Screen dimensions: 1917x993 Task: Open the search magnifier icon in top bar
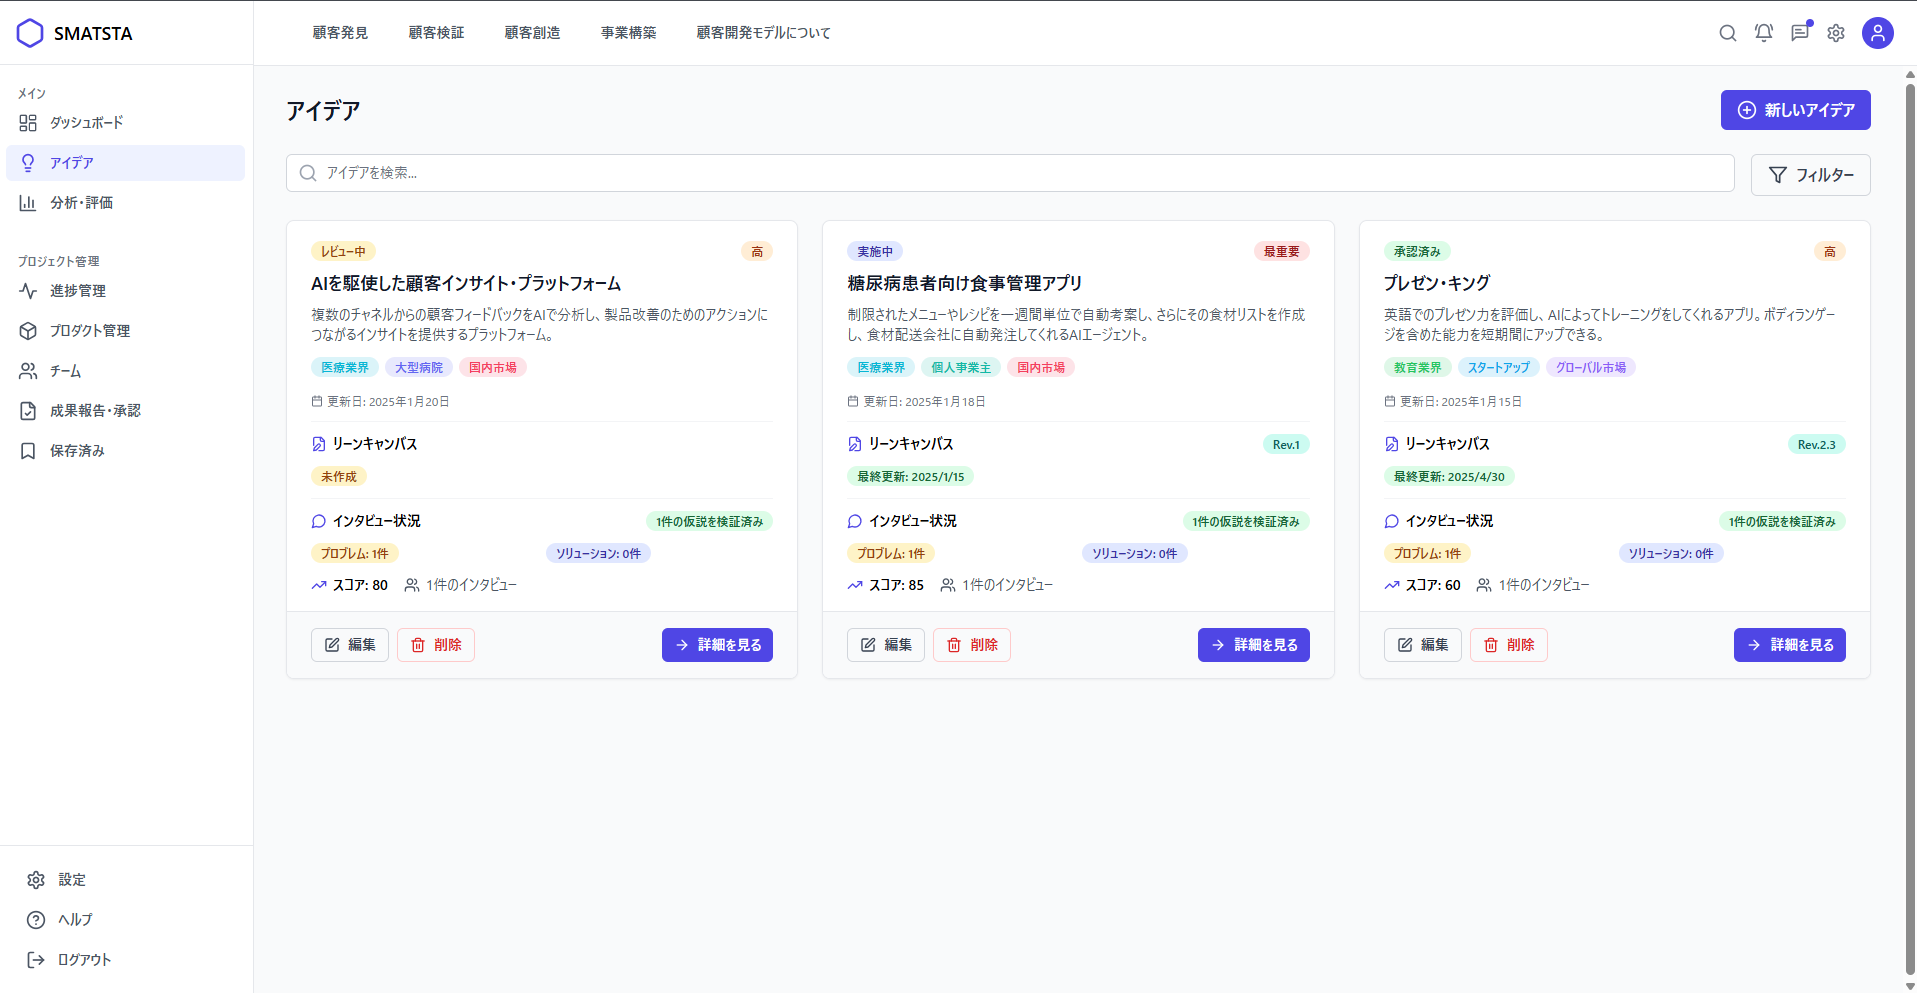click(x=1727, y=33)
